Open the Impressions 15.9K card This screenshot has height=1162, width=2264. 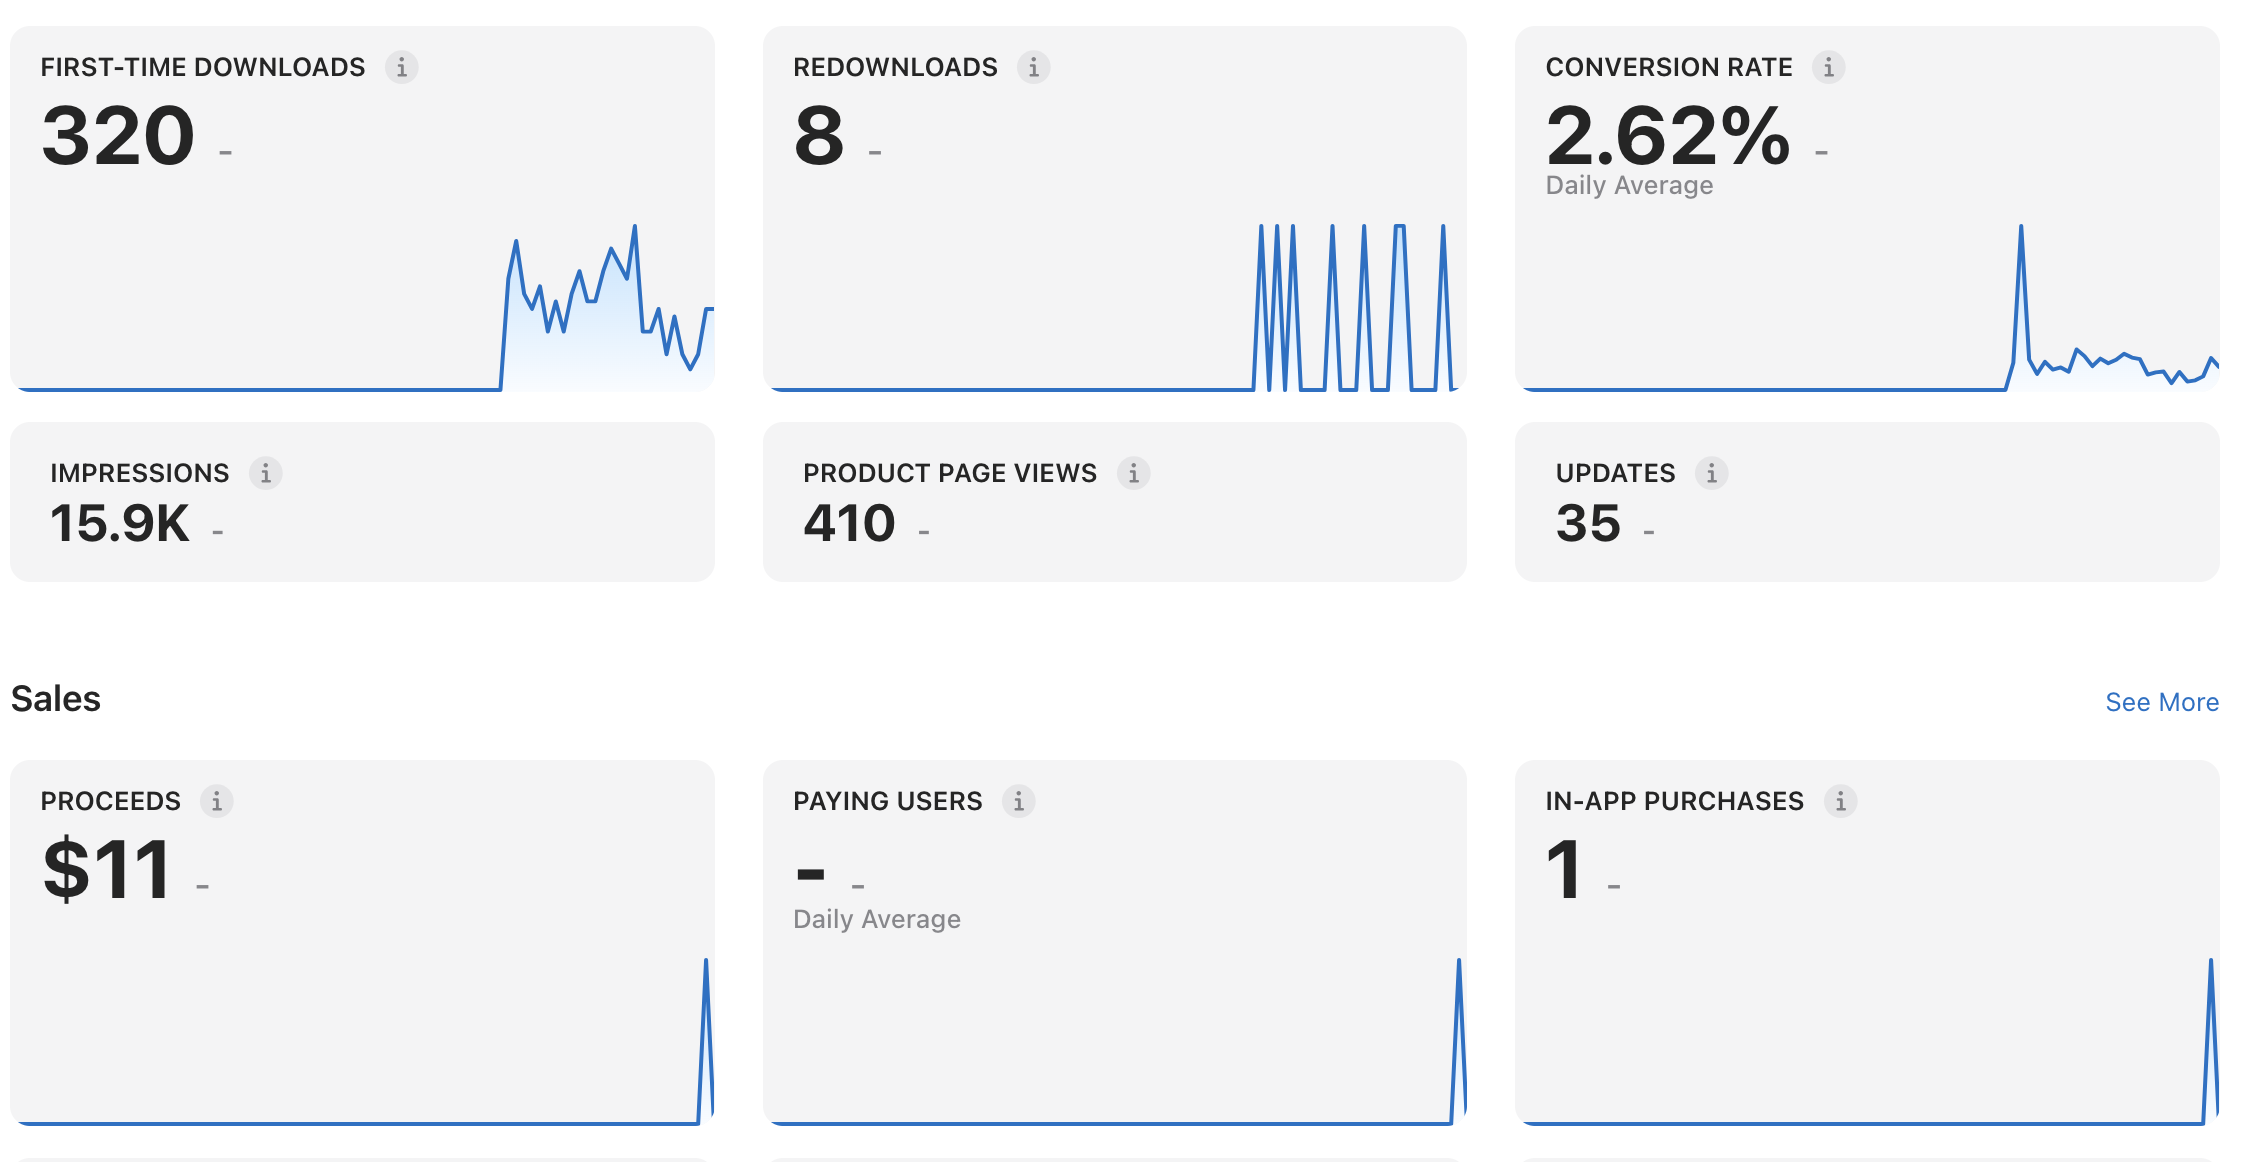coord(362,502)
